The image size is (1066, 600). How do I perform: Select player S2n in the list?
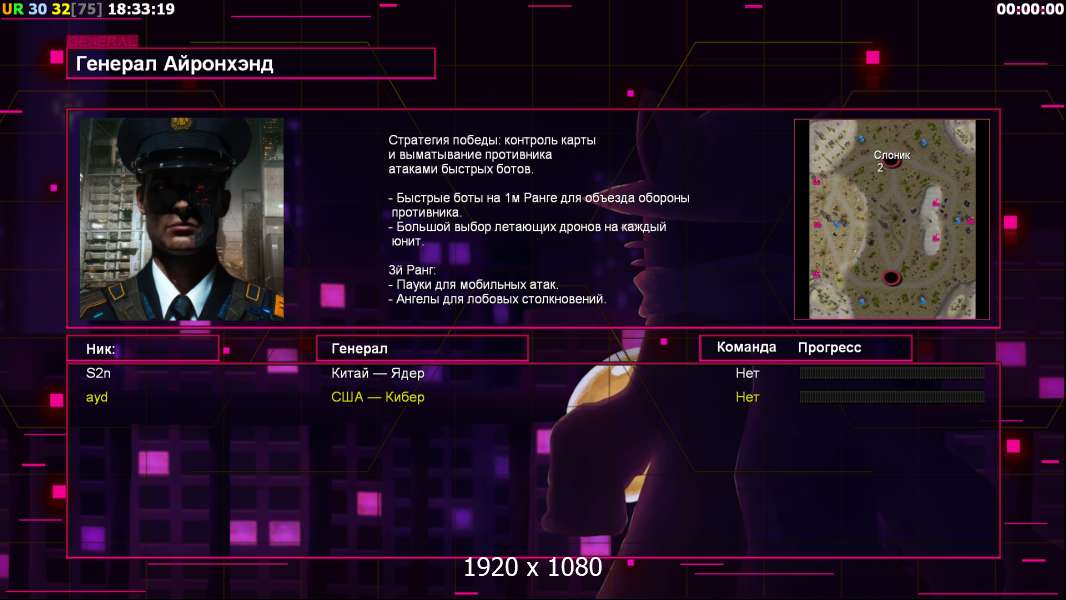[98, 373]
